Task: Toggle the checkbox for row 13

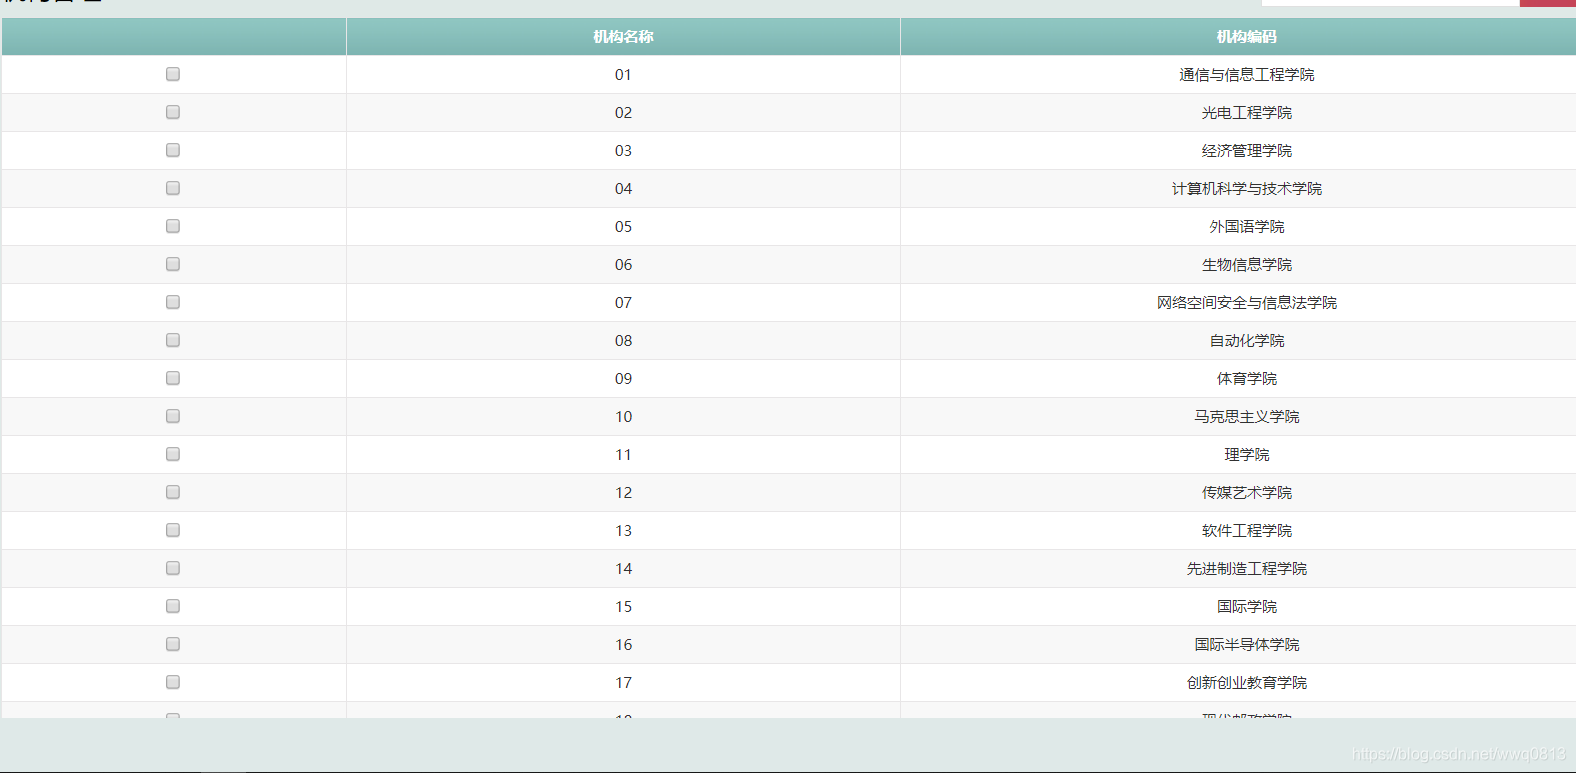Action: [173, 530]
